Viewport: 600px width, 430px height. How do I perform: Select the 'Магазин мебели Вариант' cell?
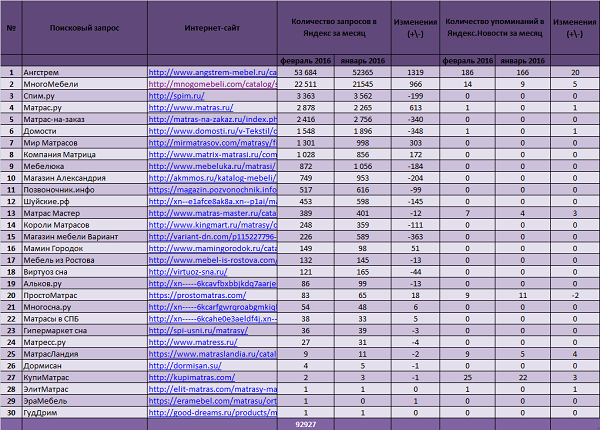[x=85, y=237]
